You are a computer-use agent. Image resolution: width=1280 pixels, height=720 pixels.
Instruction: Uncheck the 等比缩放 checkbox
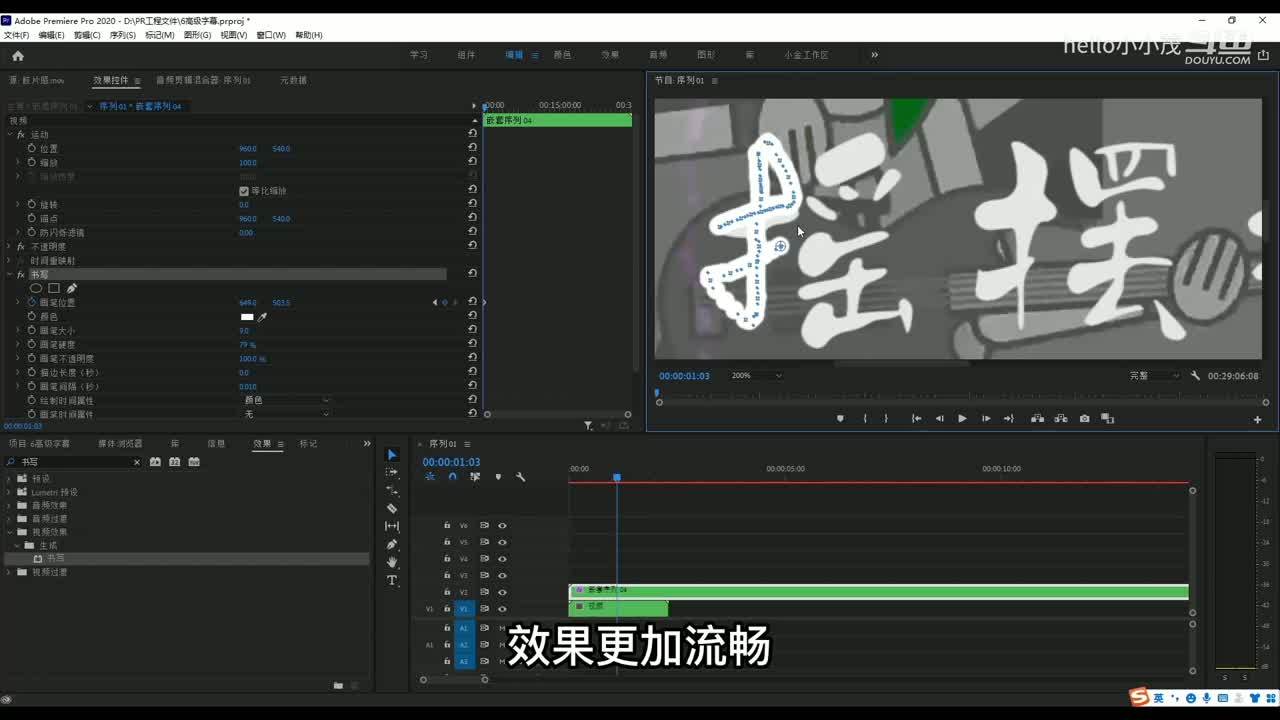click(x=244, y=191)
